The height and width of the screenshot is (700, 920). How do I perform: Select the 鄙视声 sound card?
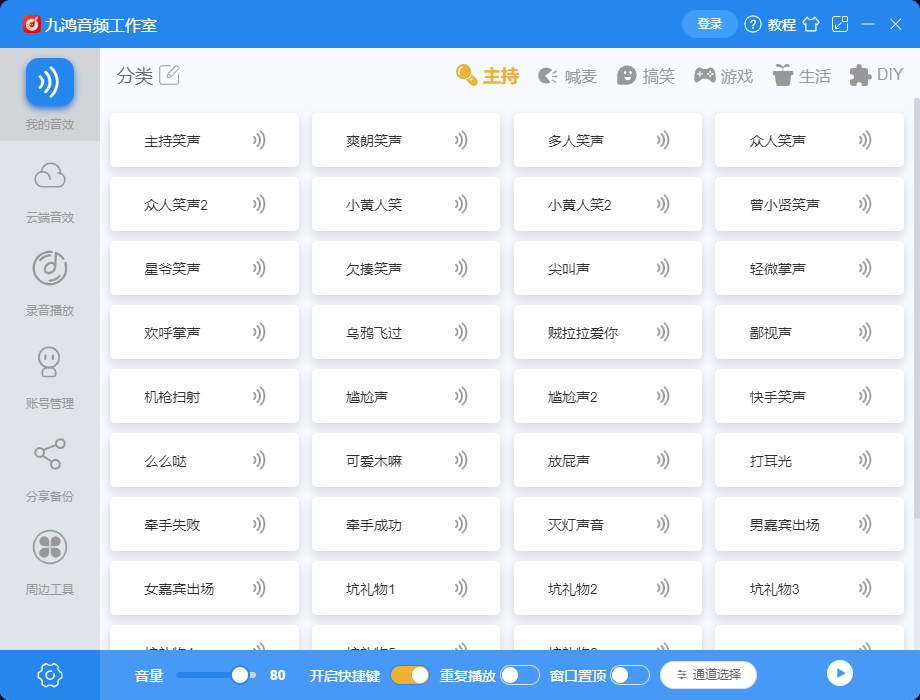pyautogui.click(x=810, y=332)
